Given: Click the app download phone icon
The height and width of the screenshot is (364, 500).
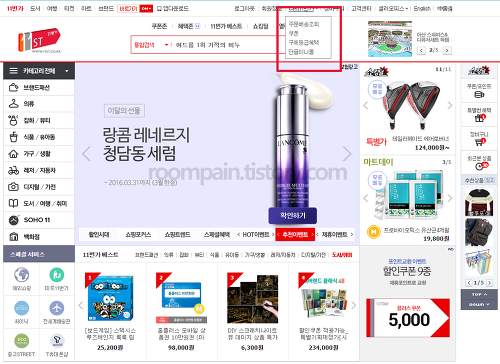Looking at the screenshot, I should [159, 8].
